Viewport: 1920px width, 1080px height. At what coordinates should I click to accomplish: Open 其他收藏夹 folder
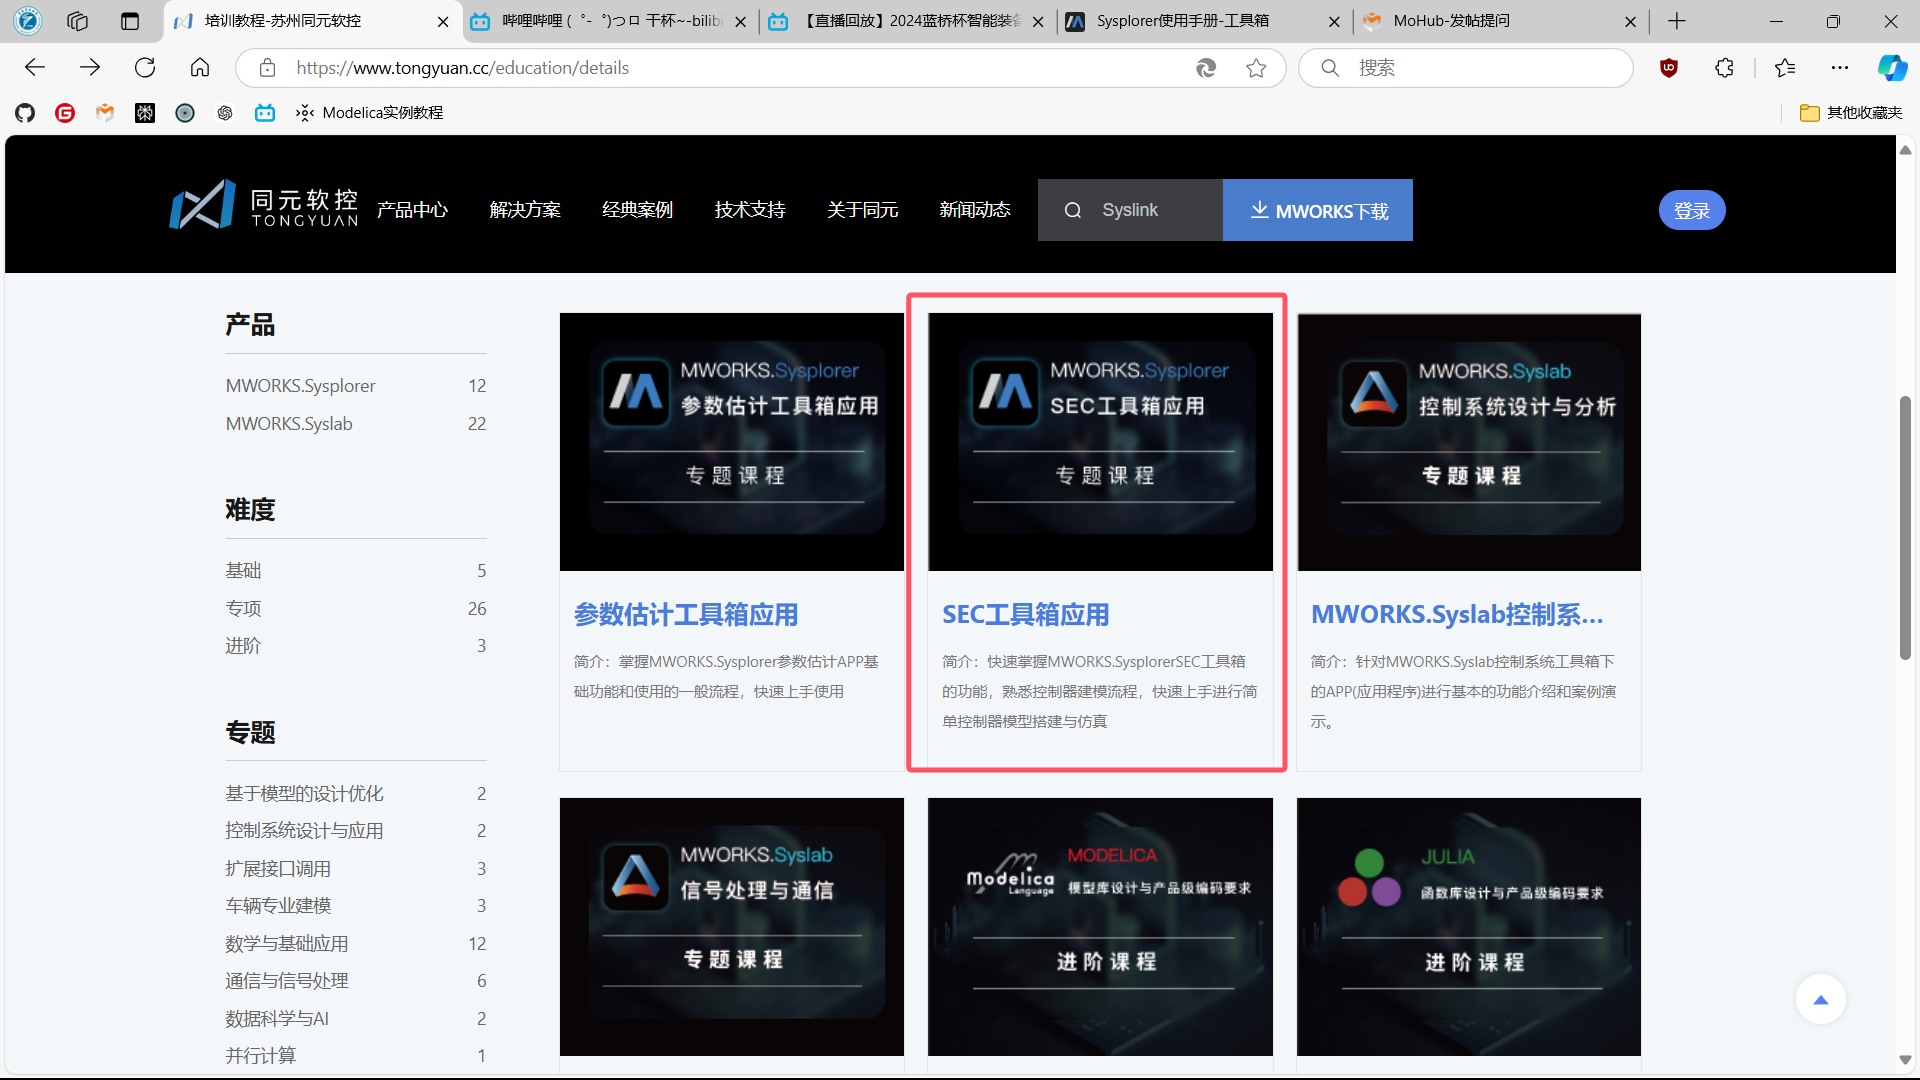1851,113
